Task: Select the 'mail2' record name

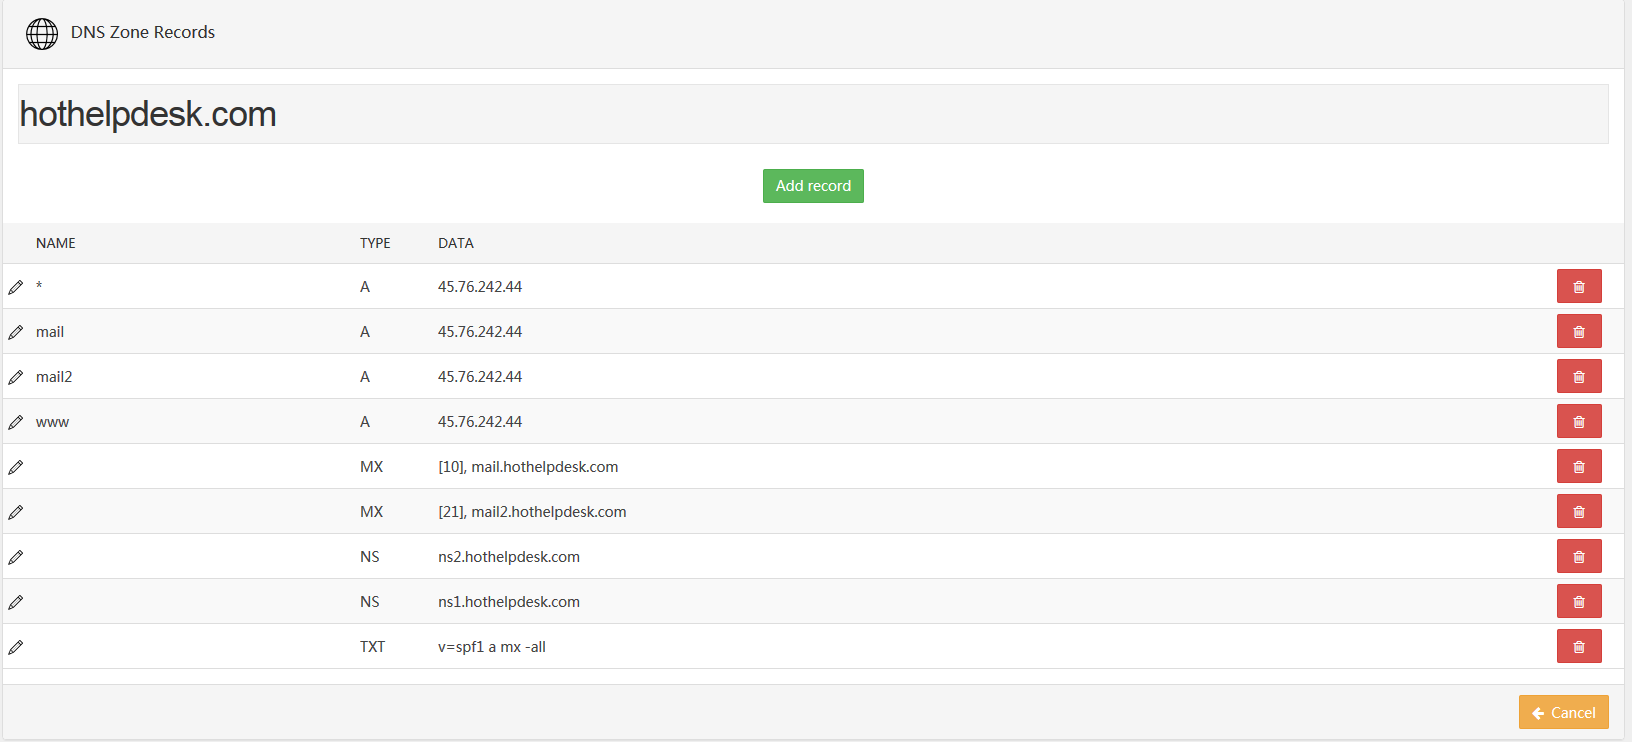Action: click(x=54, y=377)
